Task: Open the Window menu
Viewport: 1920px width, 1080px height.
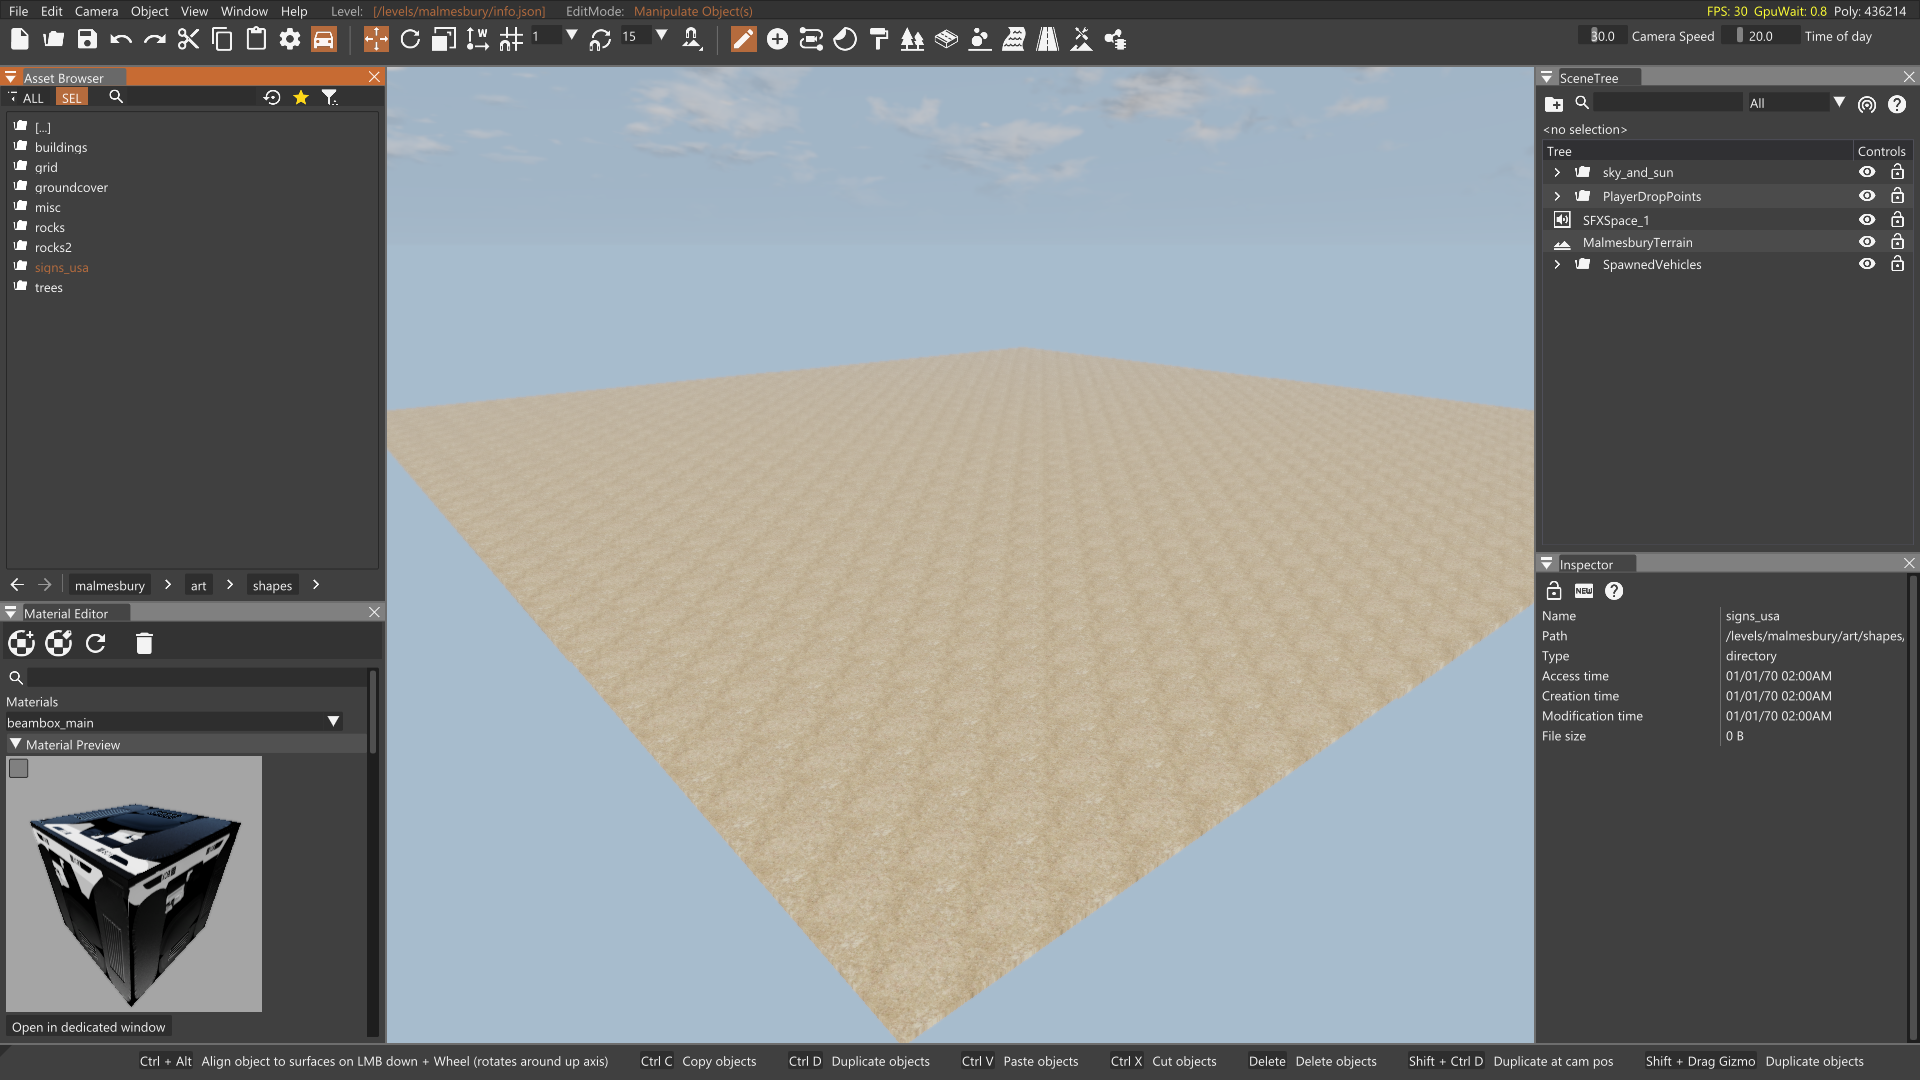Action: tap(244, 11)
